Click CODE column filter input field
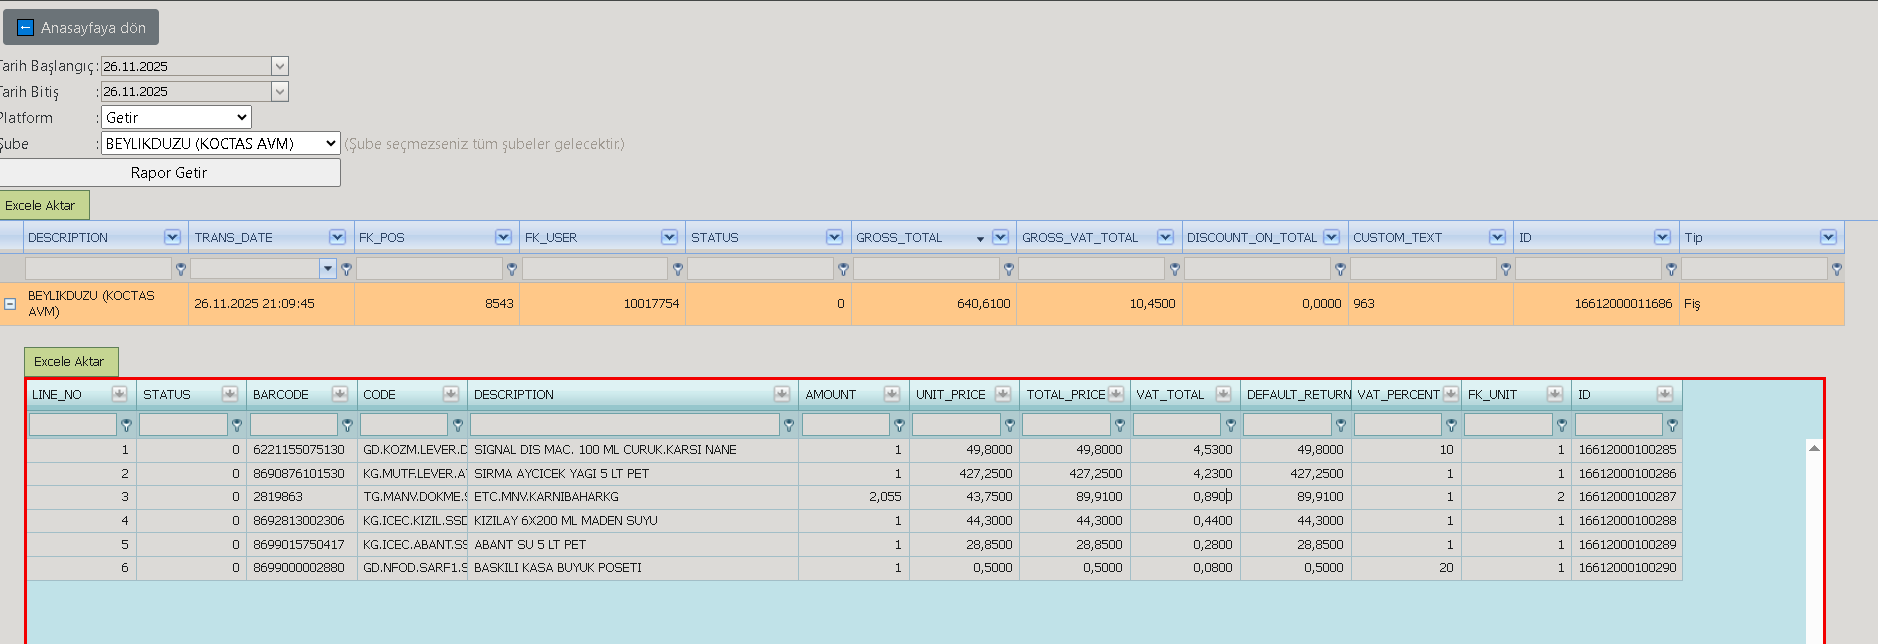This screenshot has width=1878, height=644. 404,425
